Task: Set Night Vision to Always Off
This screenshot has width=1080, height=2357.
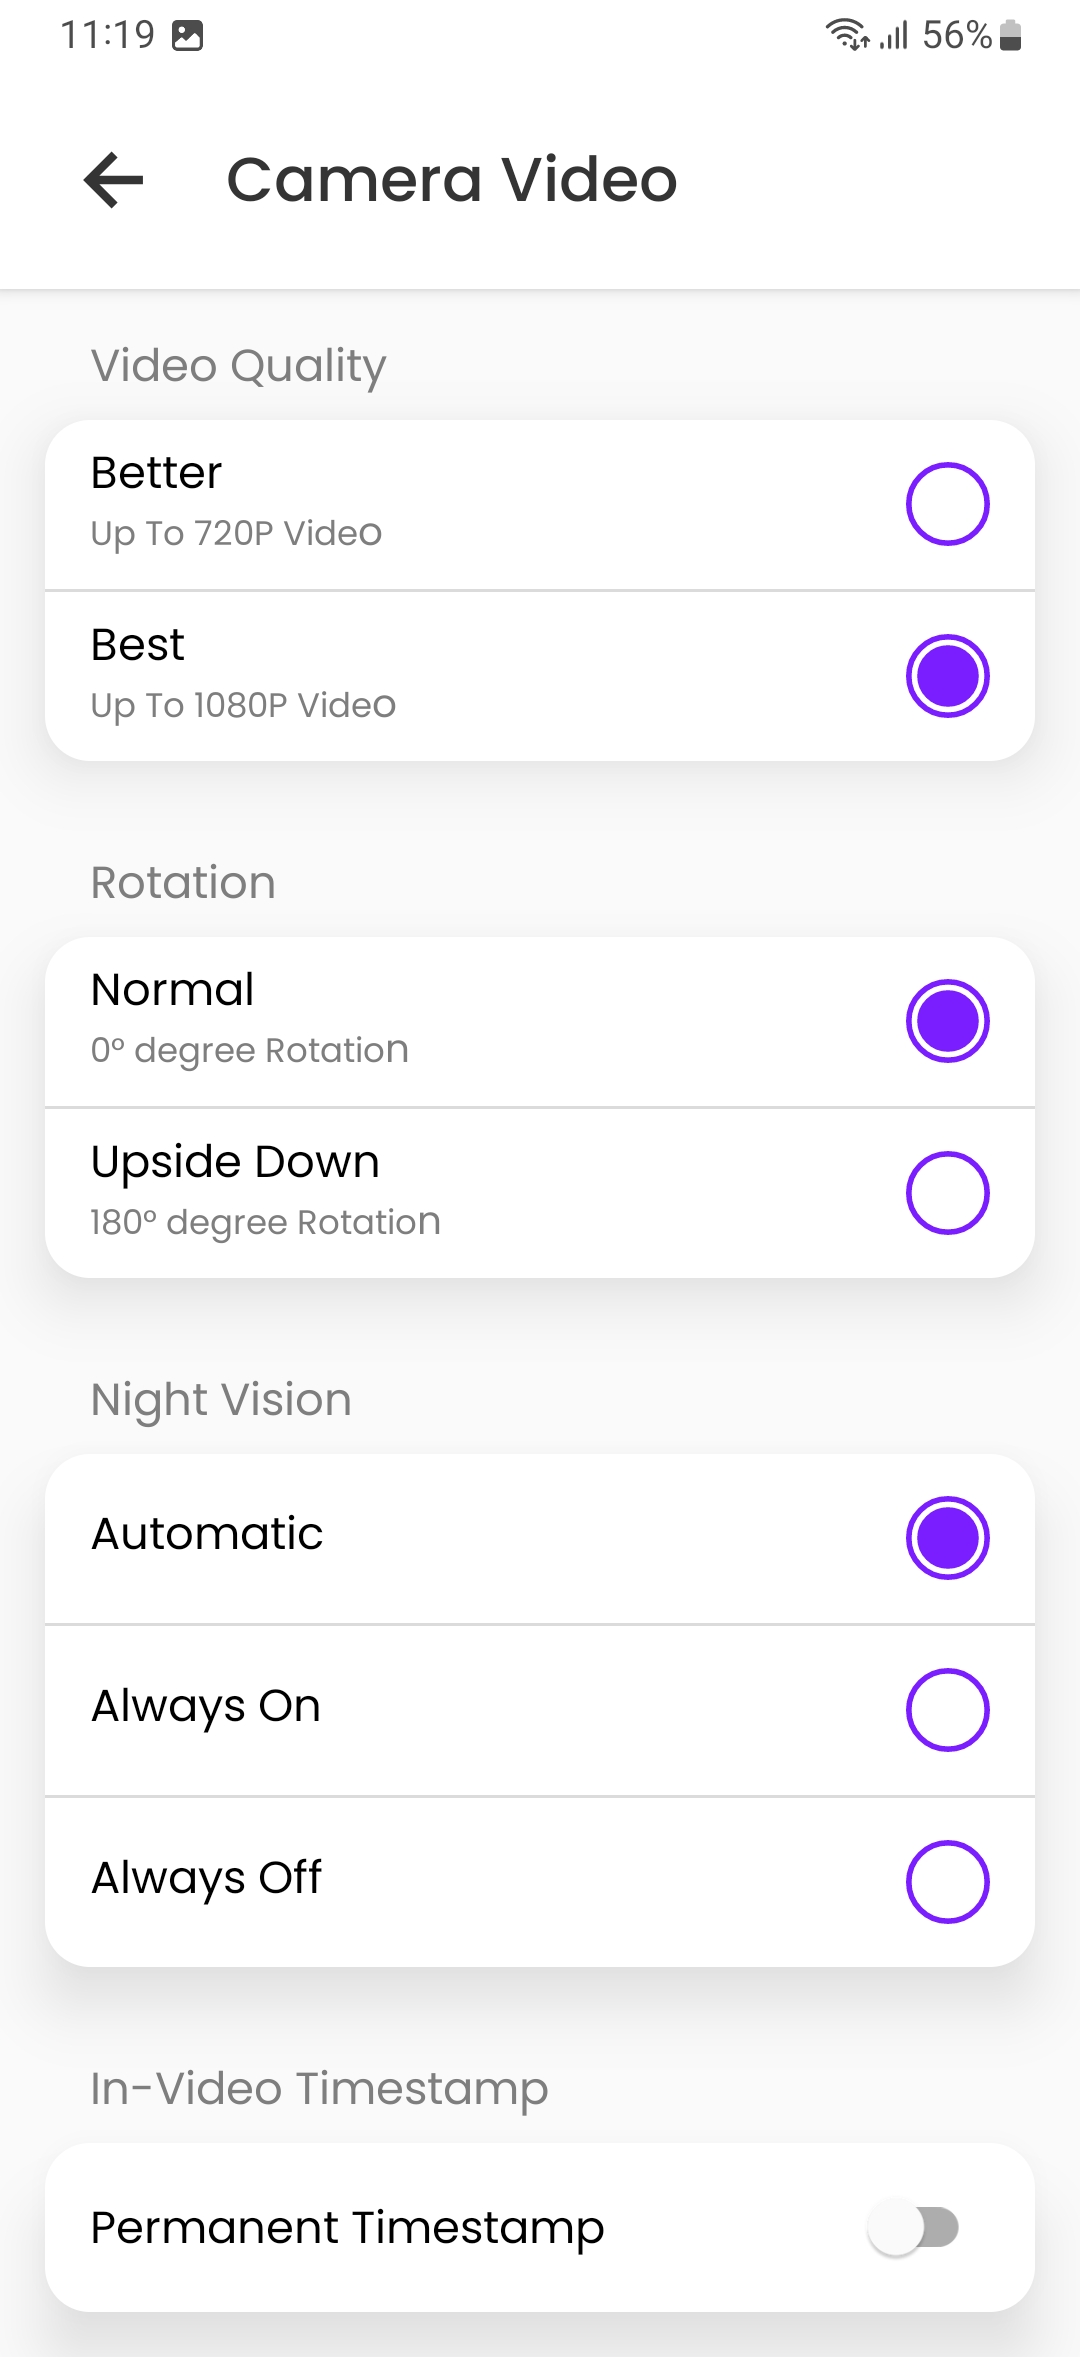Action: pos(947,1882)
